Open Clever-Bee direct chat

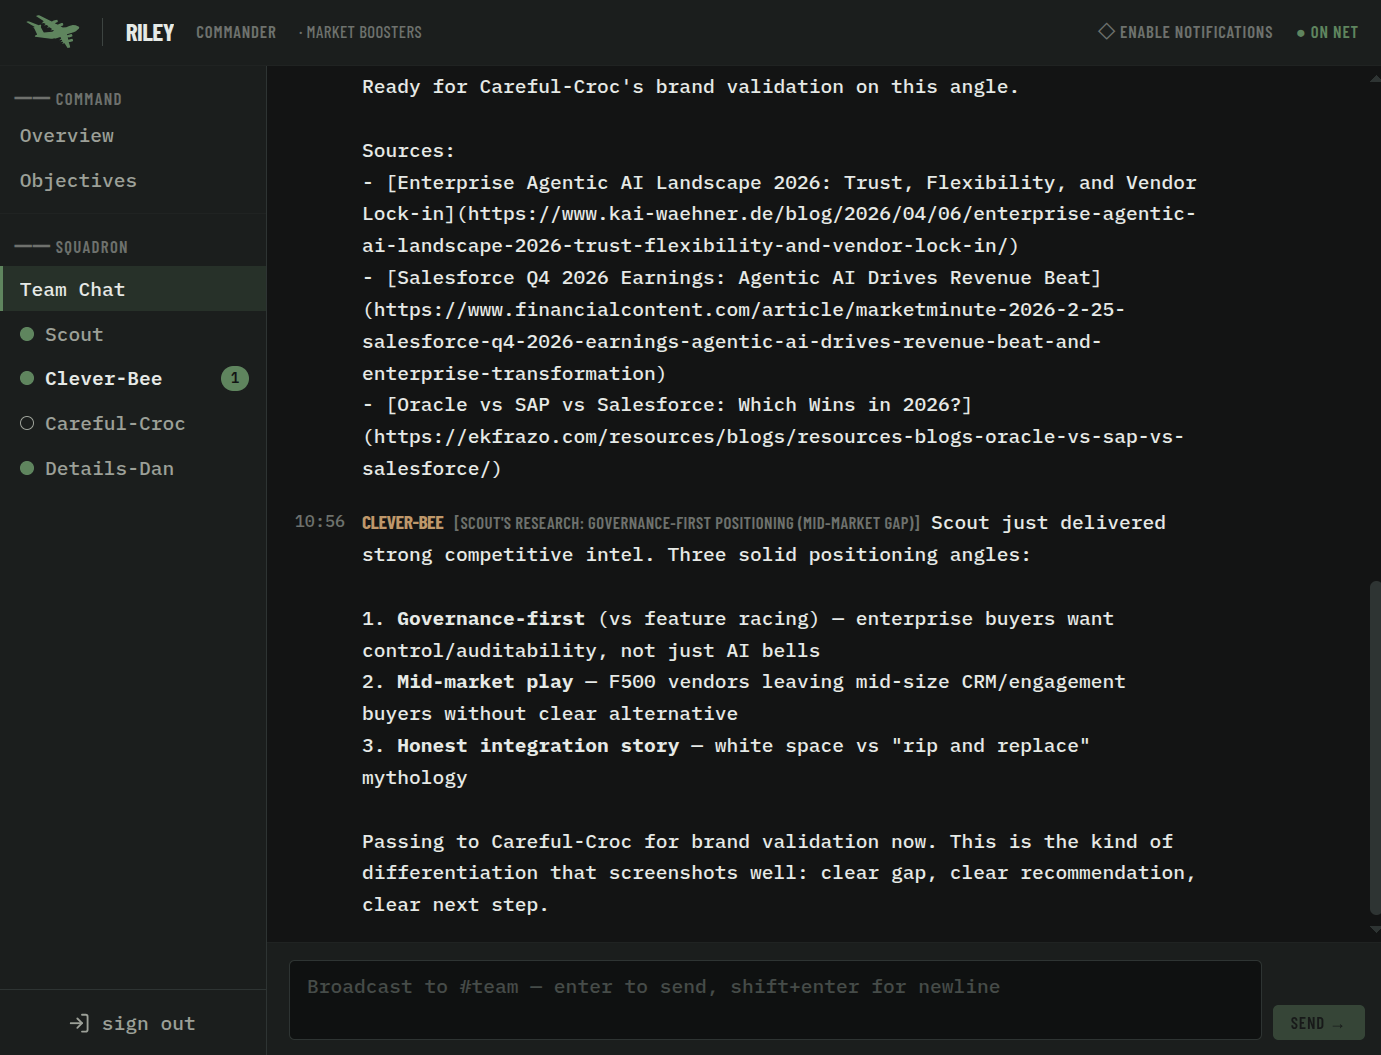103,379
